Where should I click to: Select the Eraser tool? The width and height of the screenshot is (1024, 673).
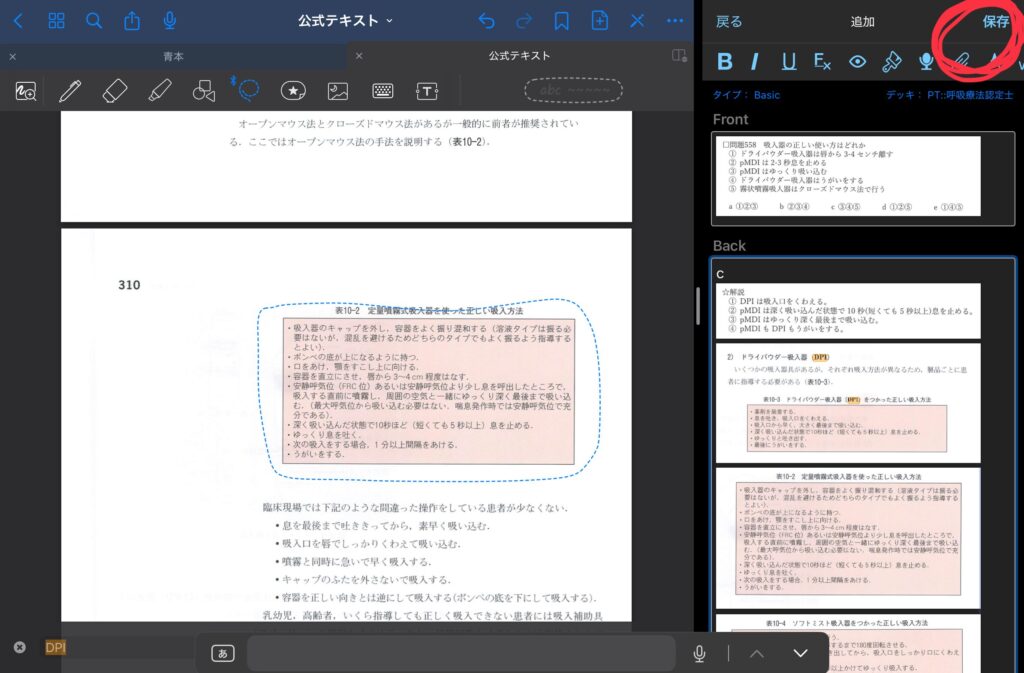click(115, 91)
